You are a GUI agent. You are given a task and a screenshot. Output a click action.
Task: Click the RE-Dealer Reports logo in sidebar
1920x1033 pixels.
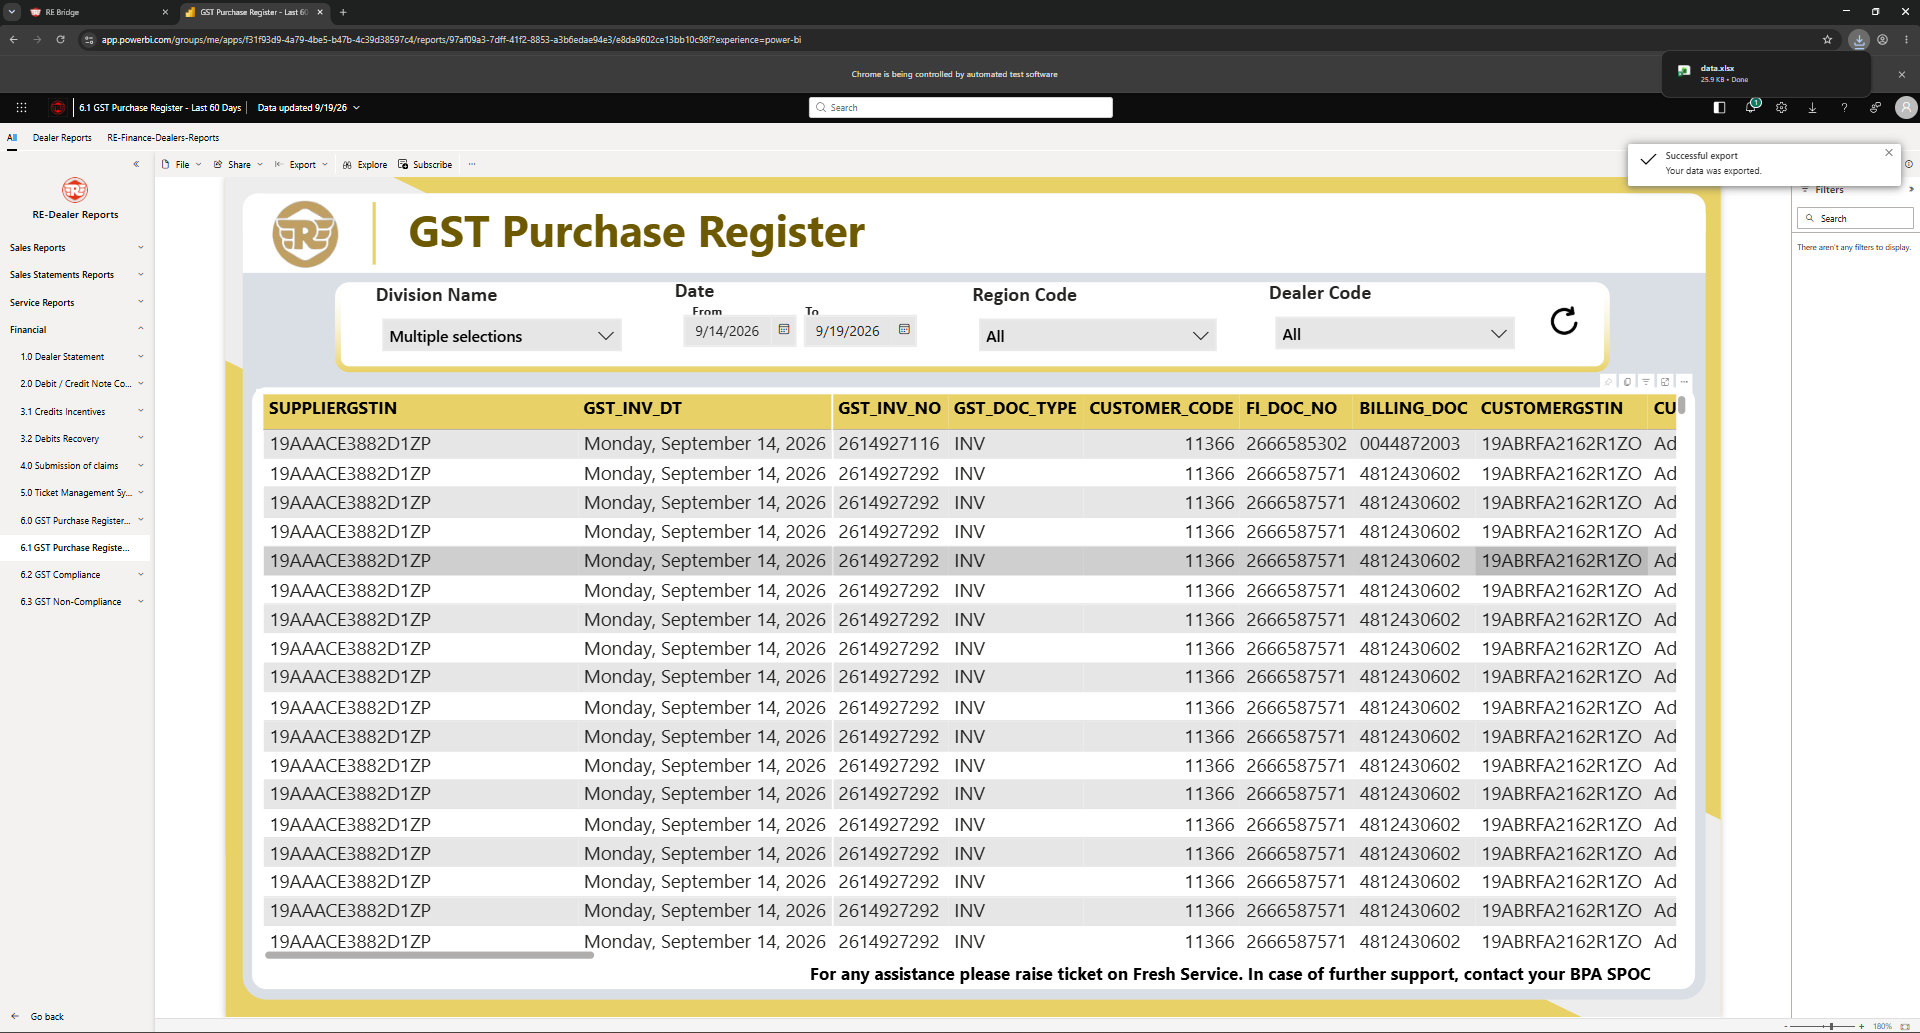point(75,190)
